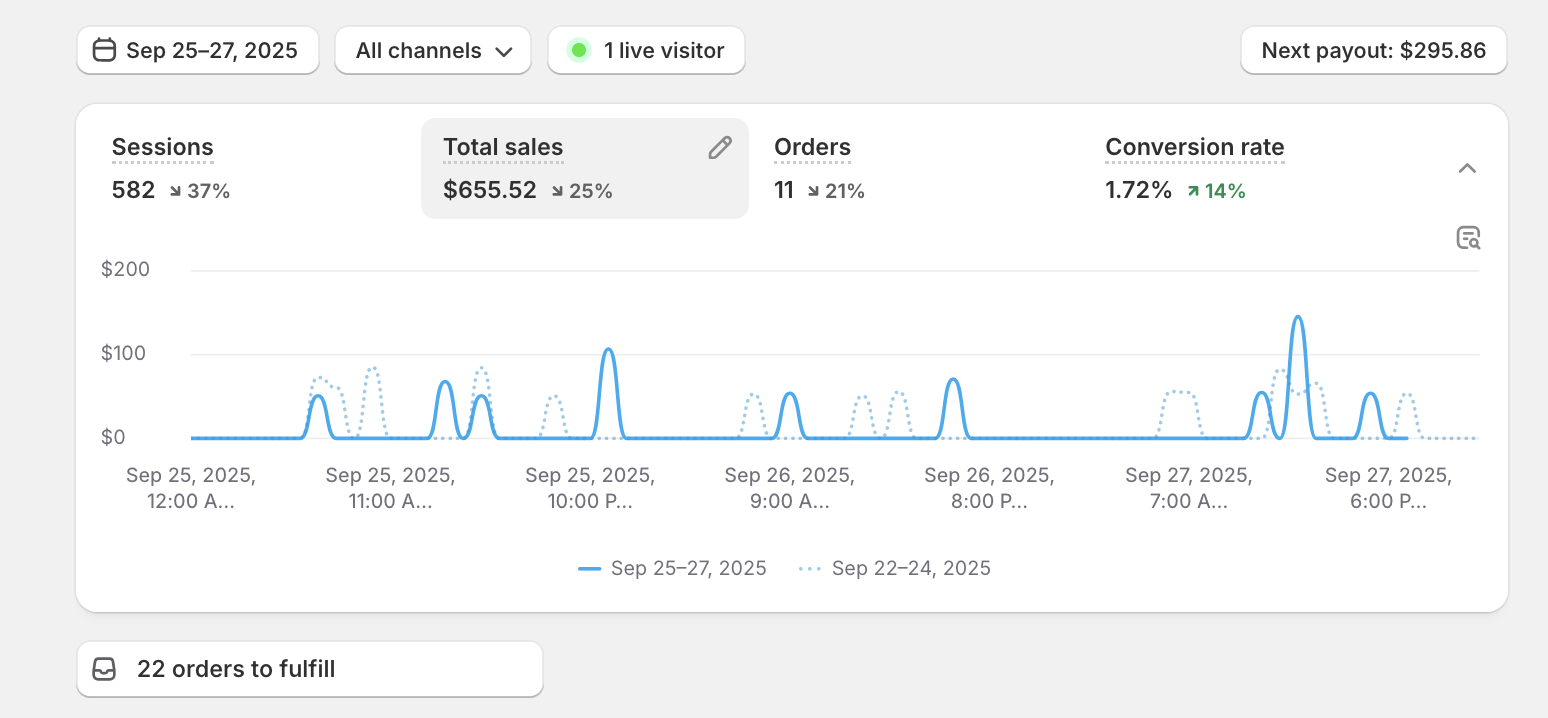
Task: Click the green live visitor indicator dot
Action: tap(579, 50)
